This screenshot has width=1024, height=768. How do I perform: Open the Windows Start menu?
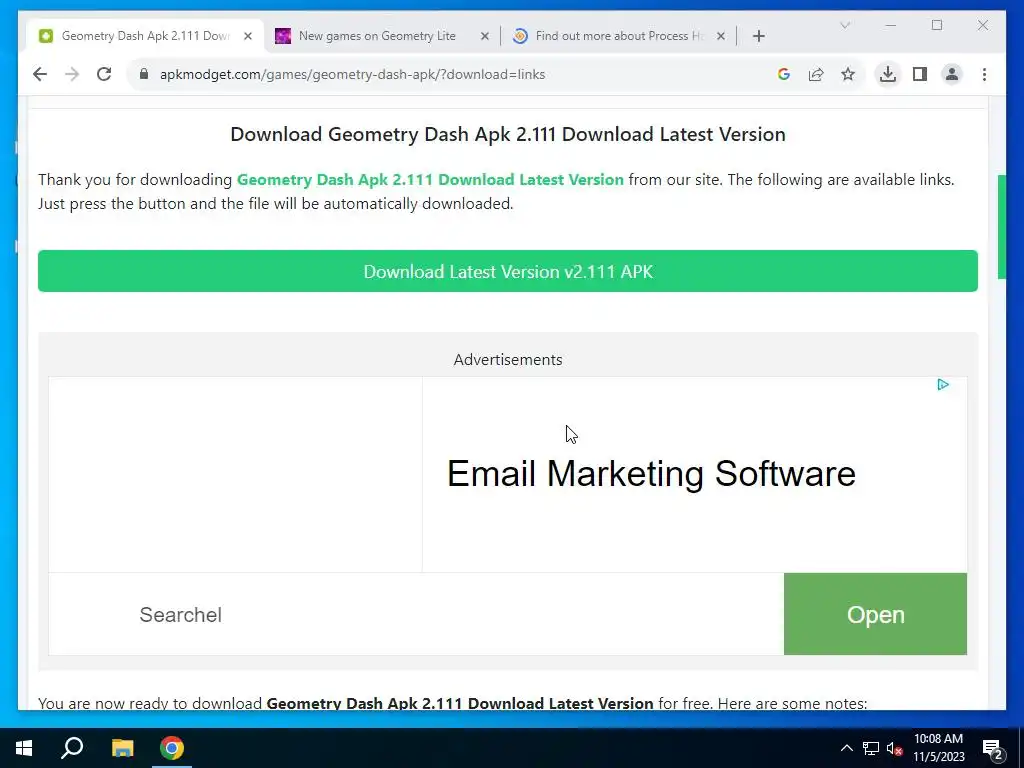24,748
